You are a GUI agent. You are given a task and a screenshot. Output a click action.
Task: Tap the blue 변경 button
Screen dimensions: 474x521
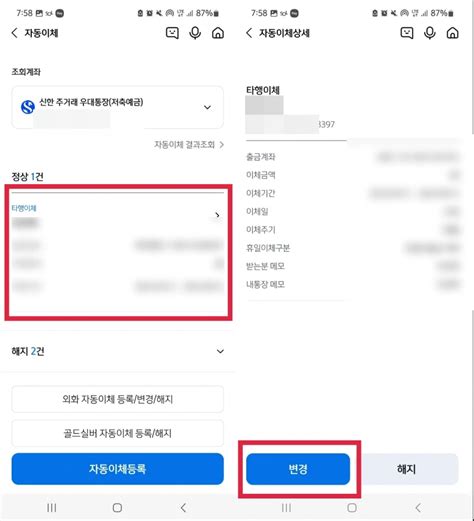point(298,469)
